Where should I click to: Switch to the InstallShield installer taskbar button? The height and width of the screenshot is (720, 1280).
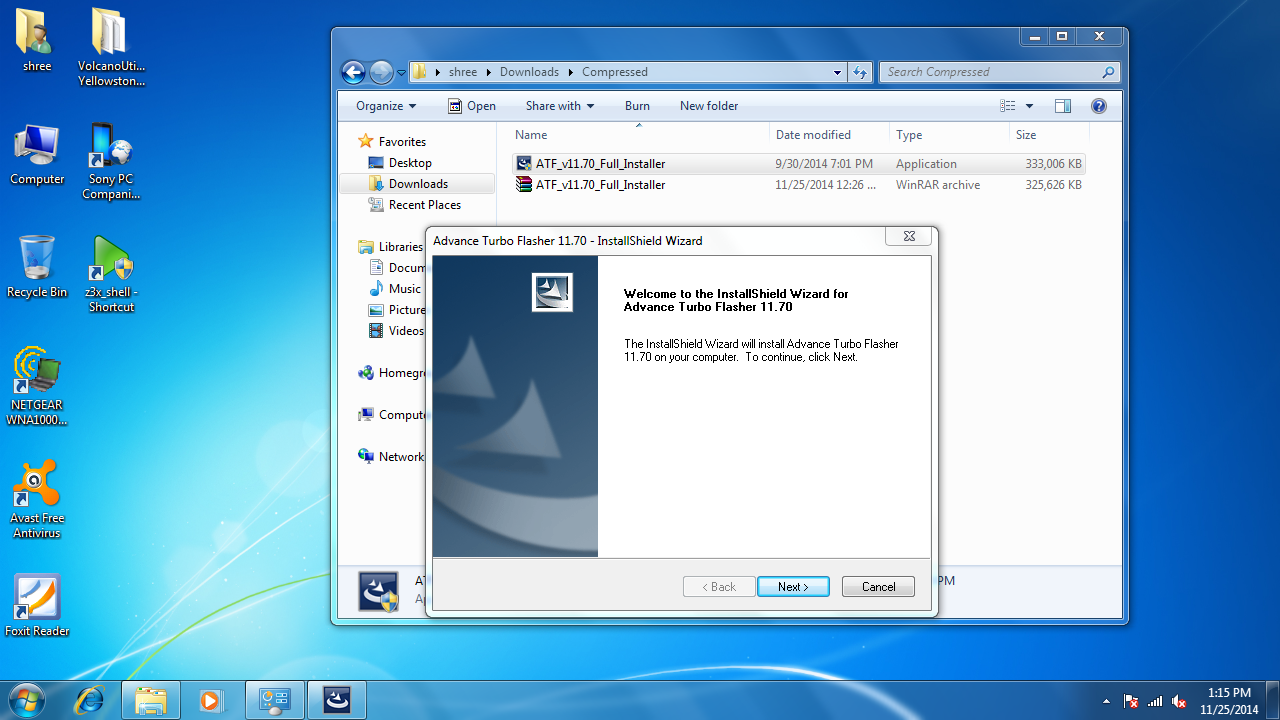point(337,700)
